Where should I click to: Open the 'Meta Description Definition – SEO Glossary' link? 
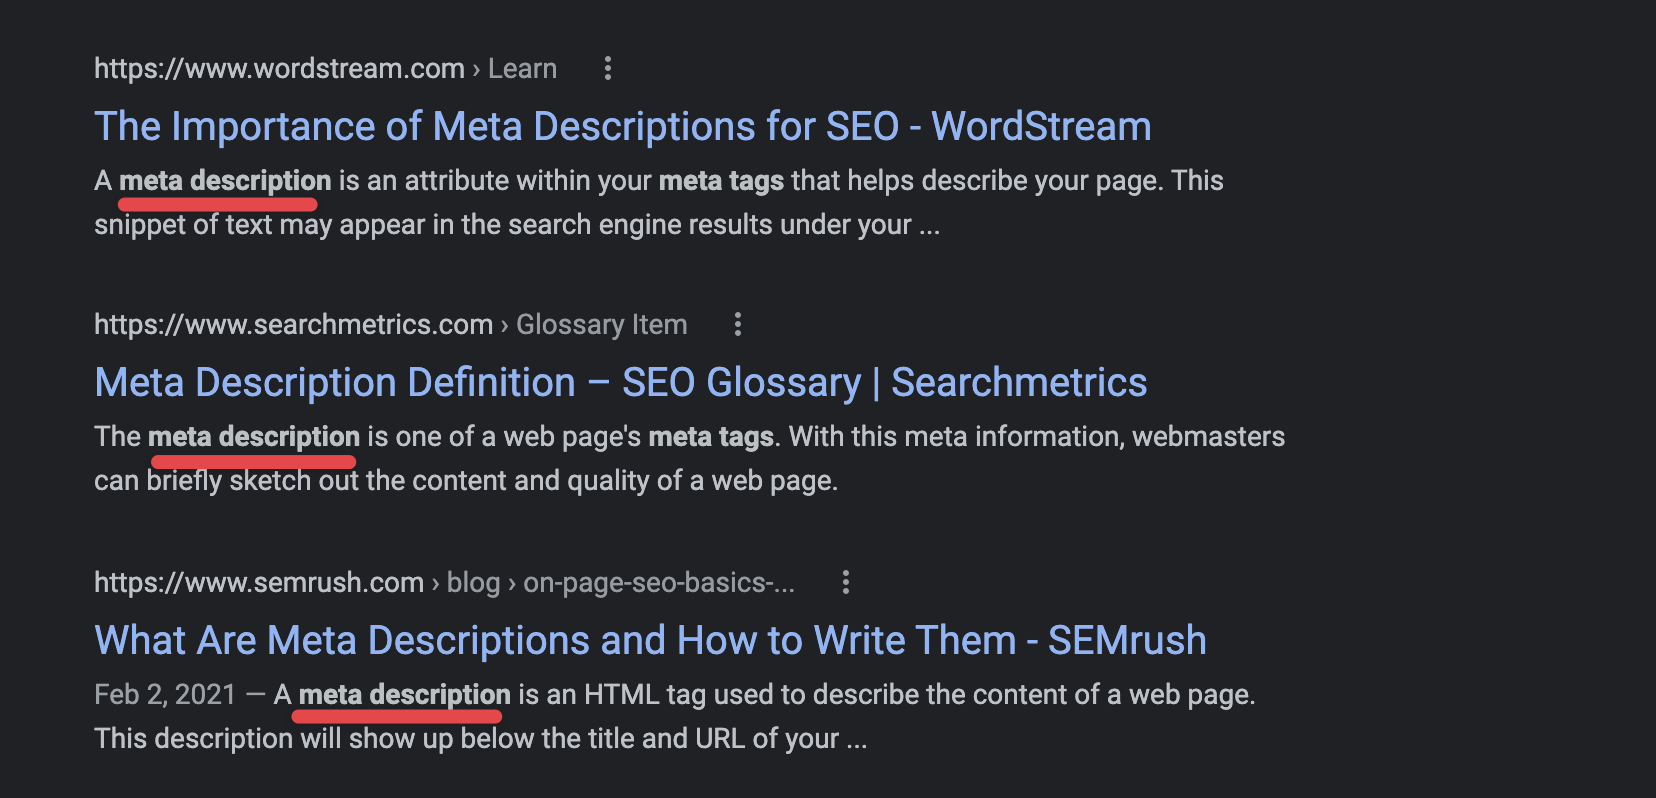pos(620,383)
